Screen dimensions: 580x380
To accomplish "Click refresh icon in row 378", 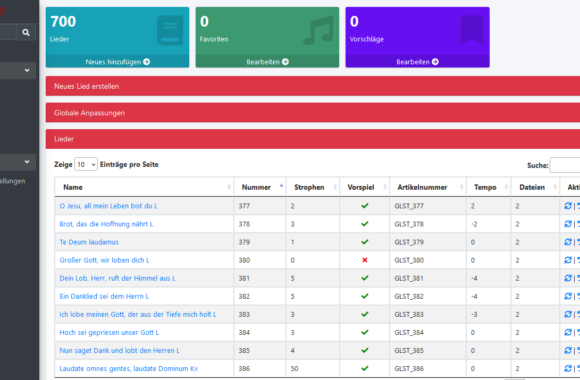I will click(568, 224).
